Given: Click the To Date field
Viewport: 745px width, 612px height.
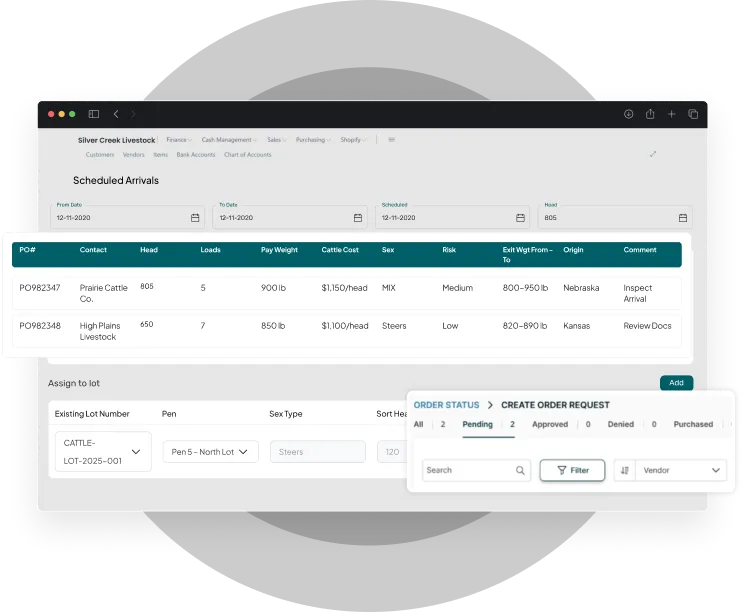Looking at the screenshot, I should point(290,217).
